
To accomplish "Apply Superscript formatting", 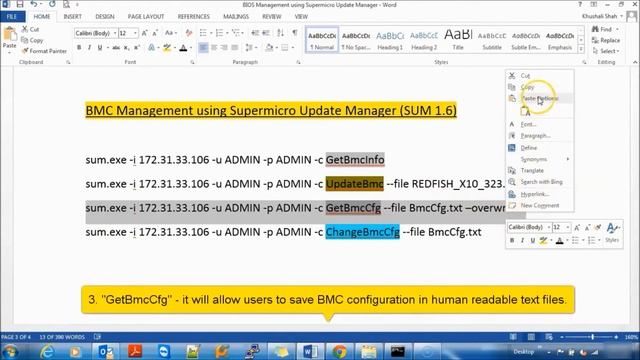I will point(137,48).
